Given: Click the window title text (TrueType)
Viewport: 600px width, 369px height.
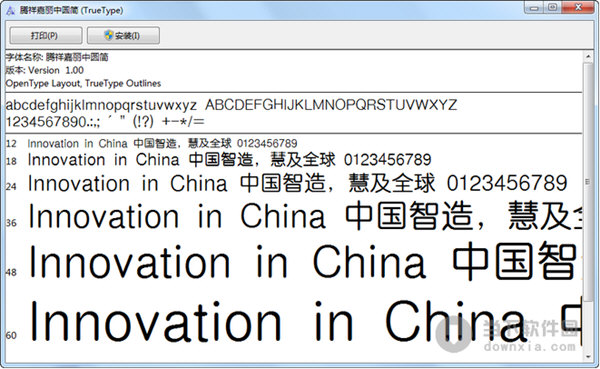Looking at the screenshot, I should click(x=72, y=11).
